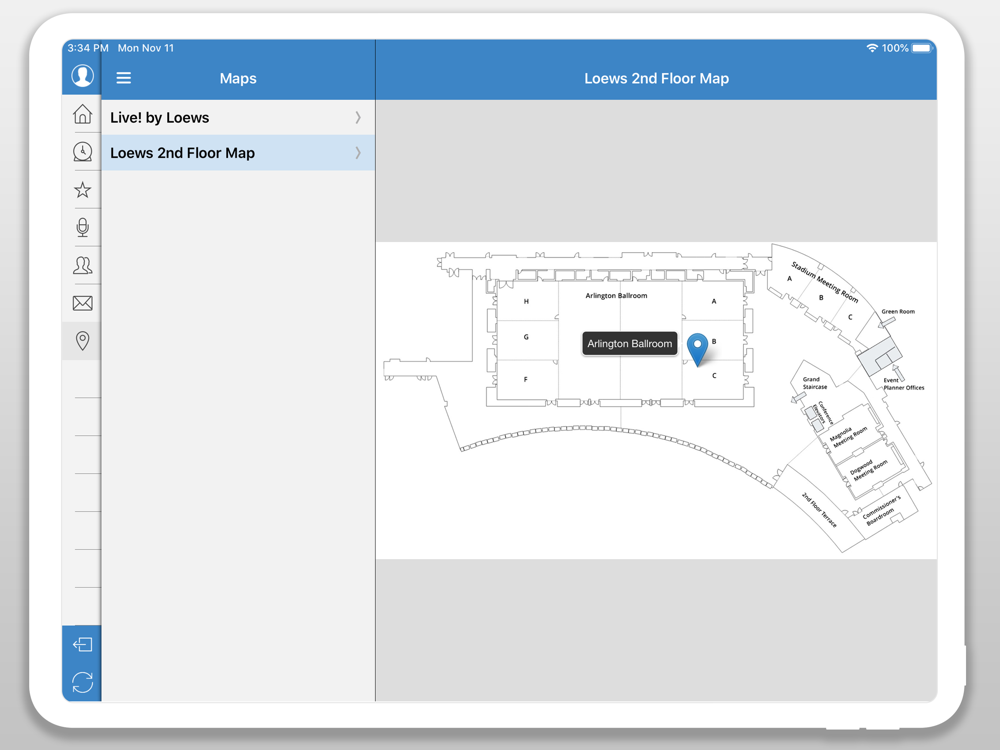The image size is (1000, 750).
Task: Go to the Home sidebar icon
Action: (82, 114)
